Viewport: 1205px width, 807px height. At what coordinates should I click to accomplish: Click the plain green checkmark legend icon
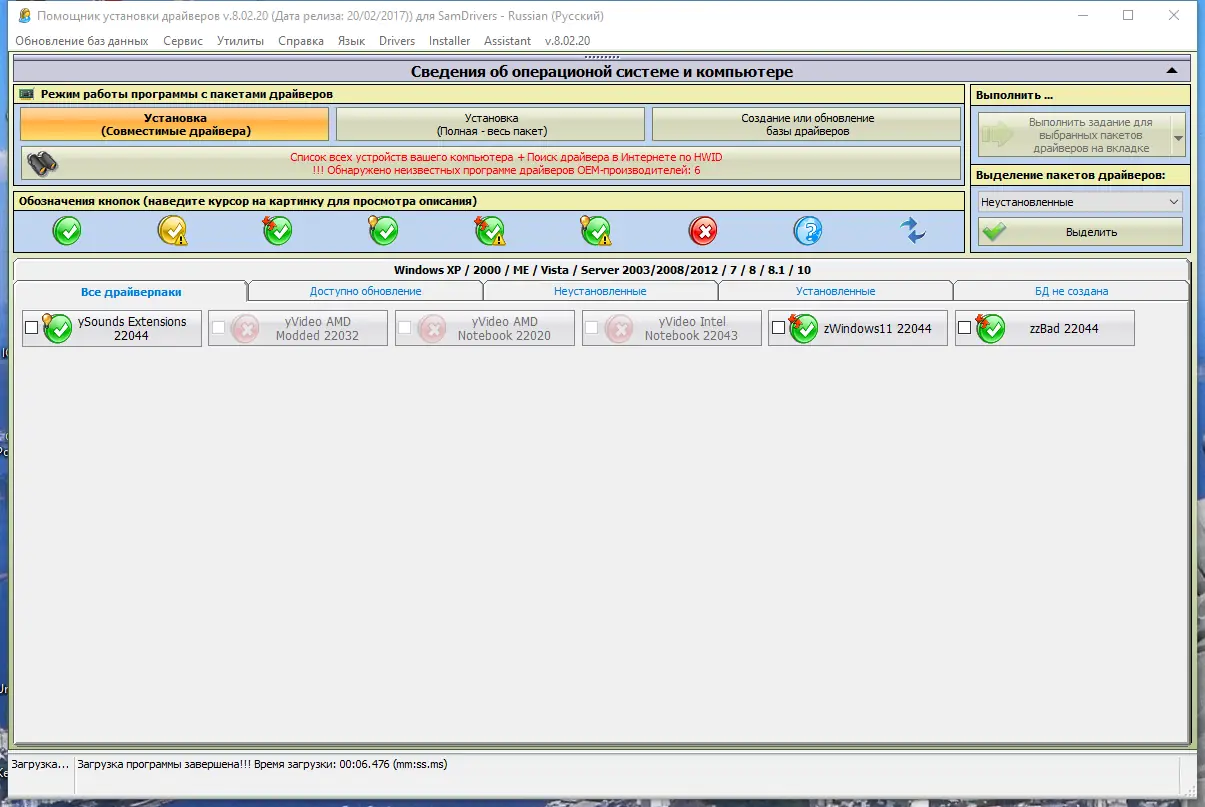click(x=67, y=231)
